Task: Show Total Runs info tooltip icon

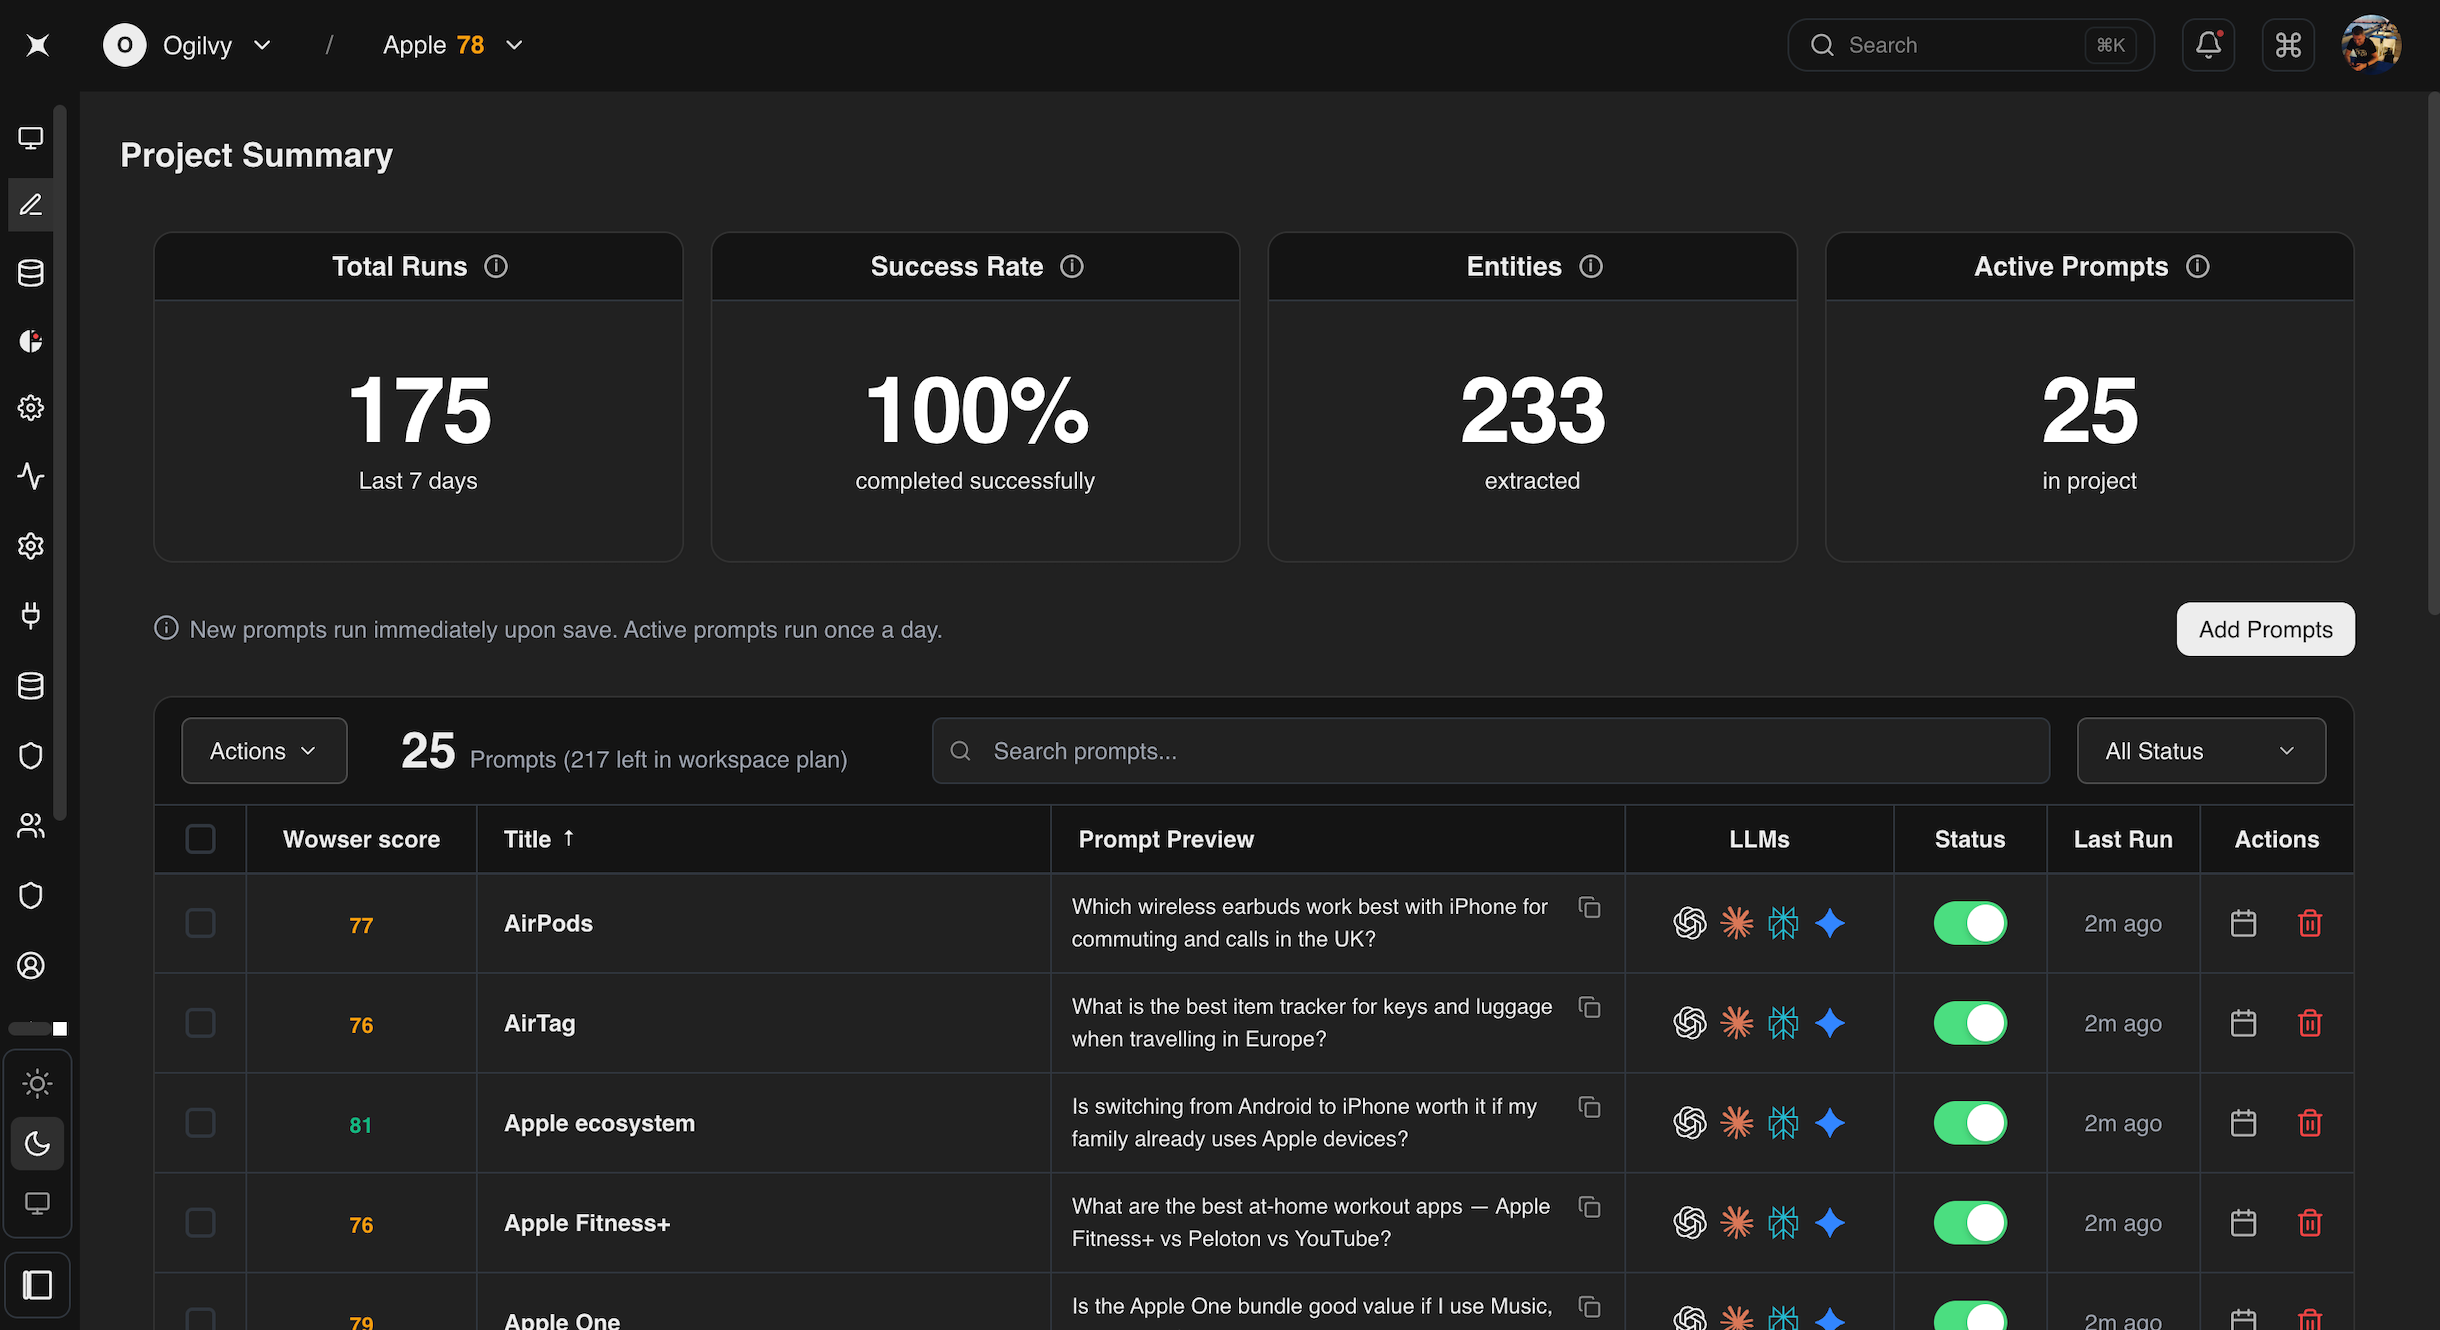Action: pos(496,266)
